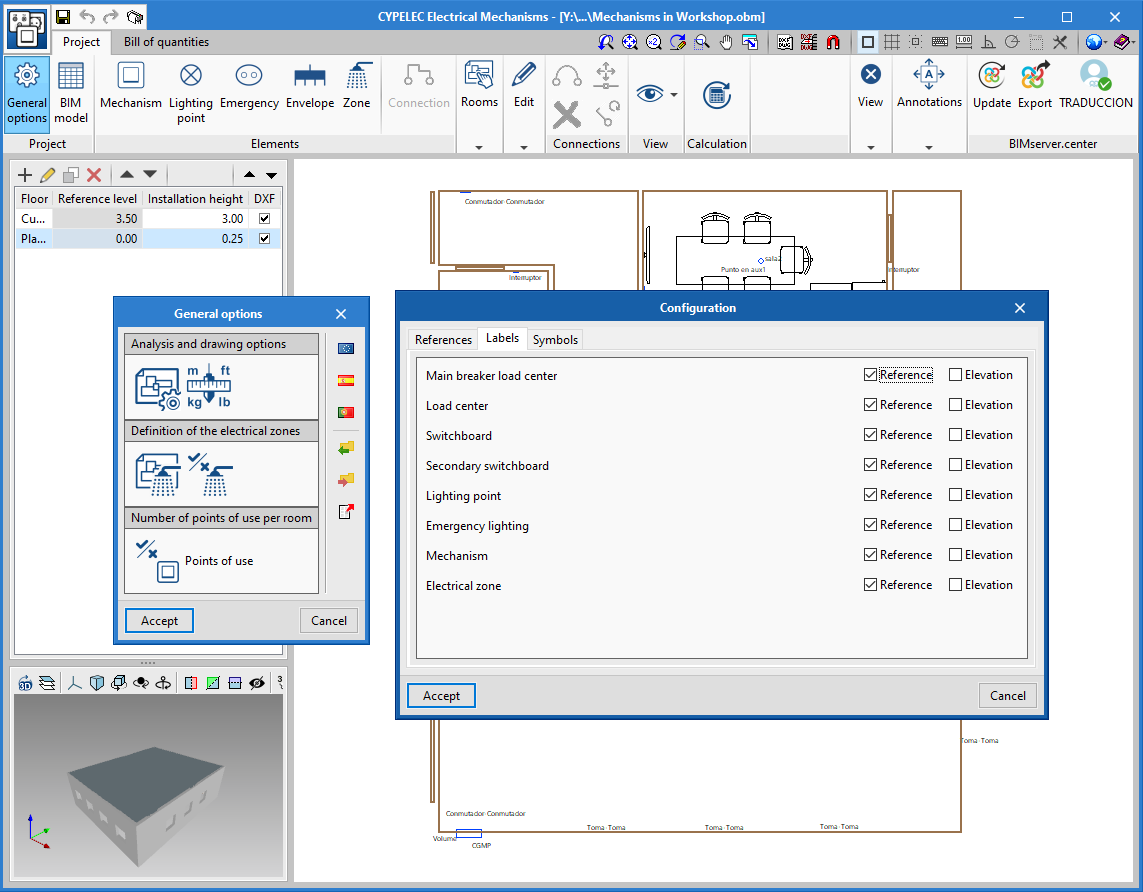Viewport: 1143px width, 892px height.
Task: Expand the Annotations dropdown arrow
Action: click(x=929, y=147)
